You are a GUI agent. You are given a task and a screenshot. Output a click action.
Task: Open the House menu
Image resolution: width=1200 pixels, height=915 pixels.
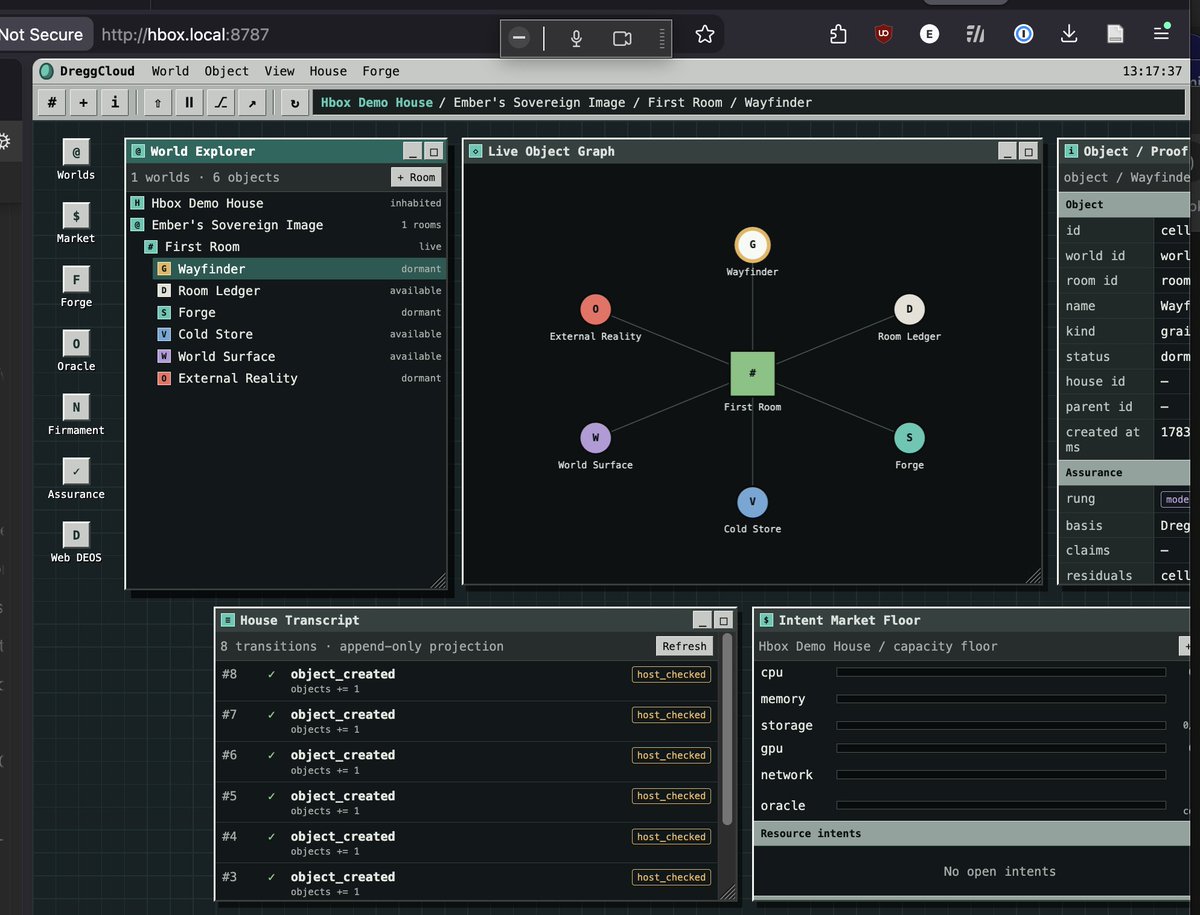pyautogui.click(x=328, y=71)
